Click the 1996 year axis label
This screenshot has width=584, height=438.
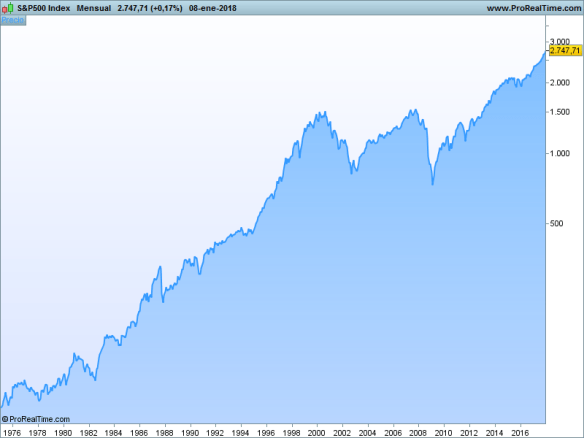[x=266, y=433]
